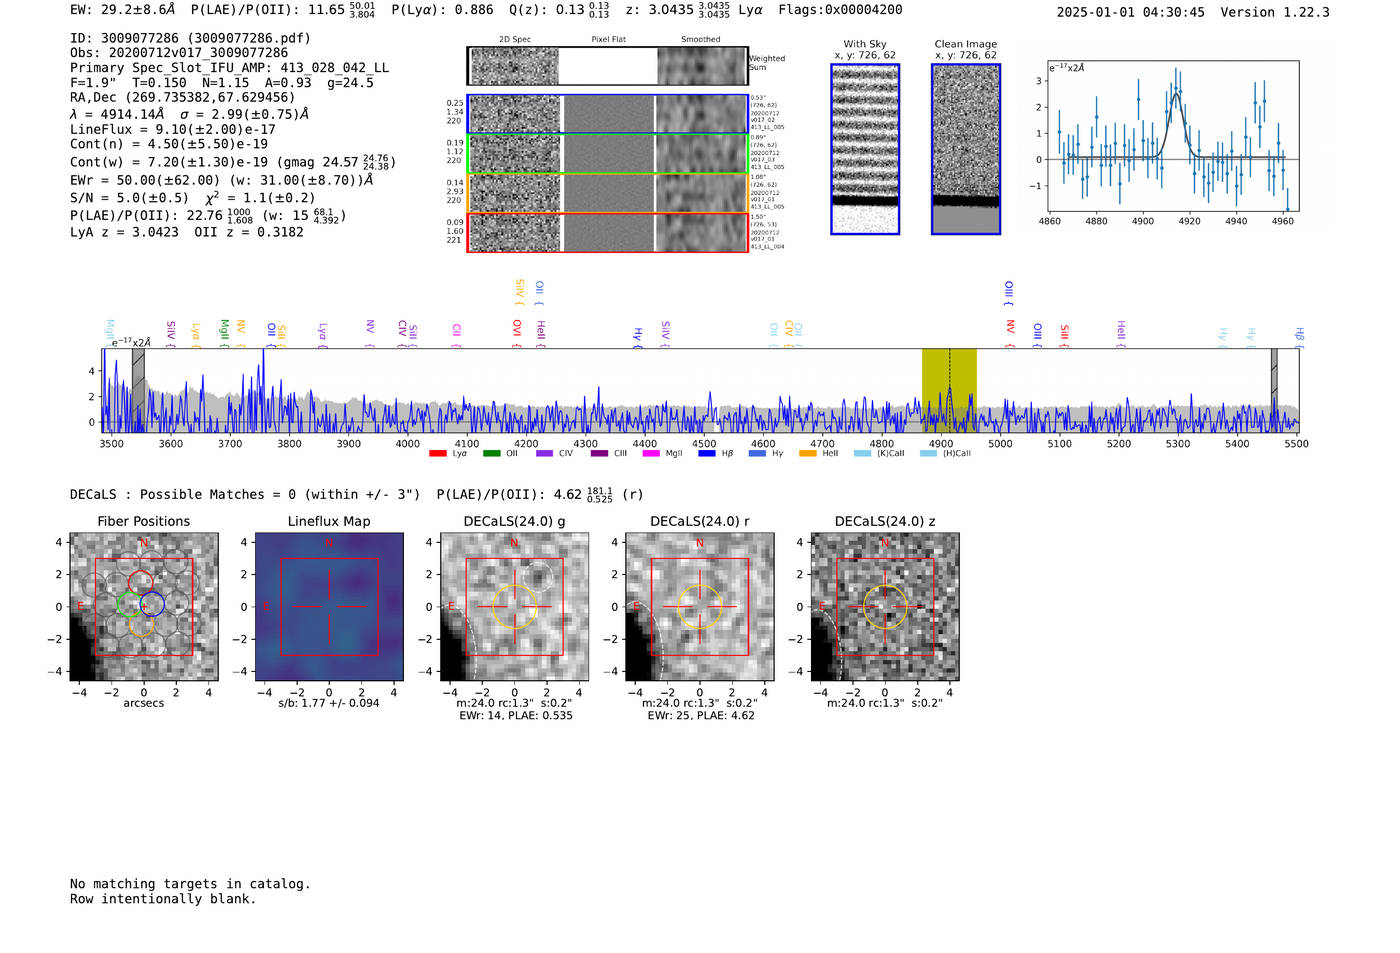The height and width of the screenshot is (953, 1400).
Task: Click the EWr = 50.00(±62.00) line
Action: coord(221,181)
